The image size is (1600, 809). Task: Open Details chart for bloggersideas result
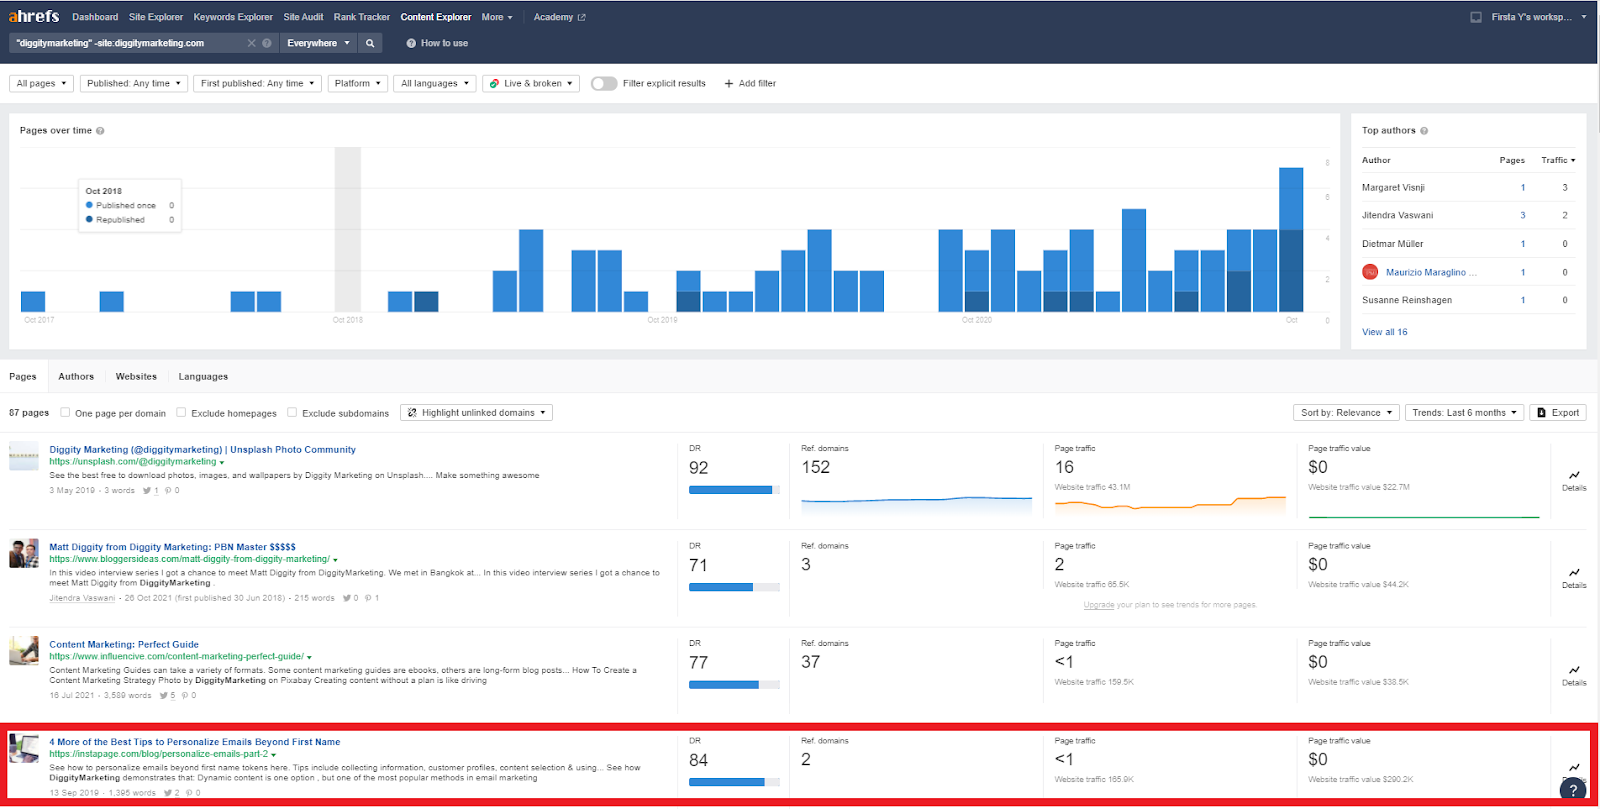1574,578
